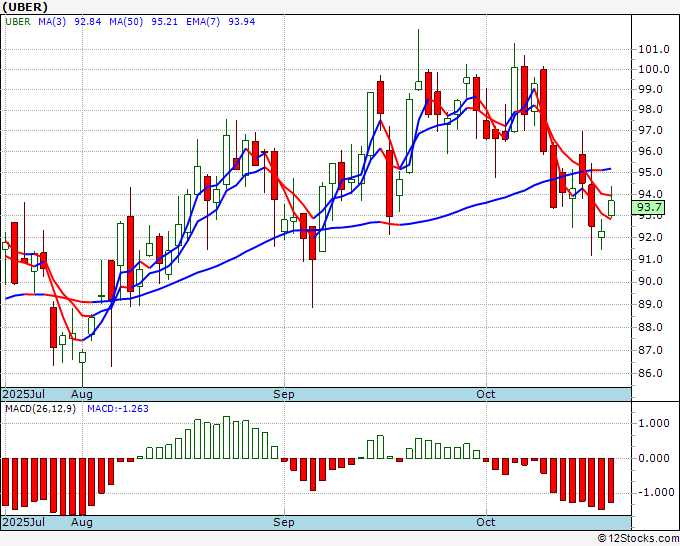Click the 94.0 price axis label
The image size is (680, 546).
tap(650, 194)
